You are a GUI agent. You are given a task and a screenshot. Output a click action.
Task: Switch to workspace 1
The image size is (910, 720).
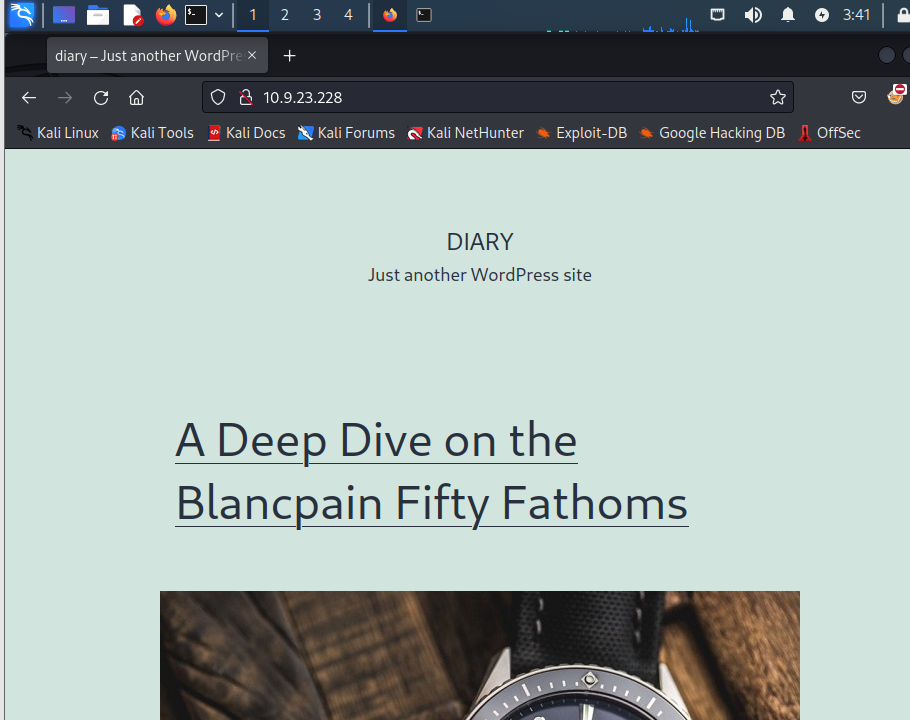(253, 15)
